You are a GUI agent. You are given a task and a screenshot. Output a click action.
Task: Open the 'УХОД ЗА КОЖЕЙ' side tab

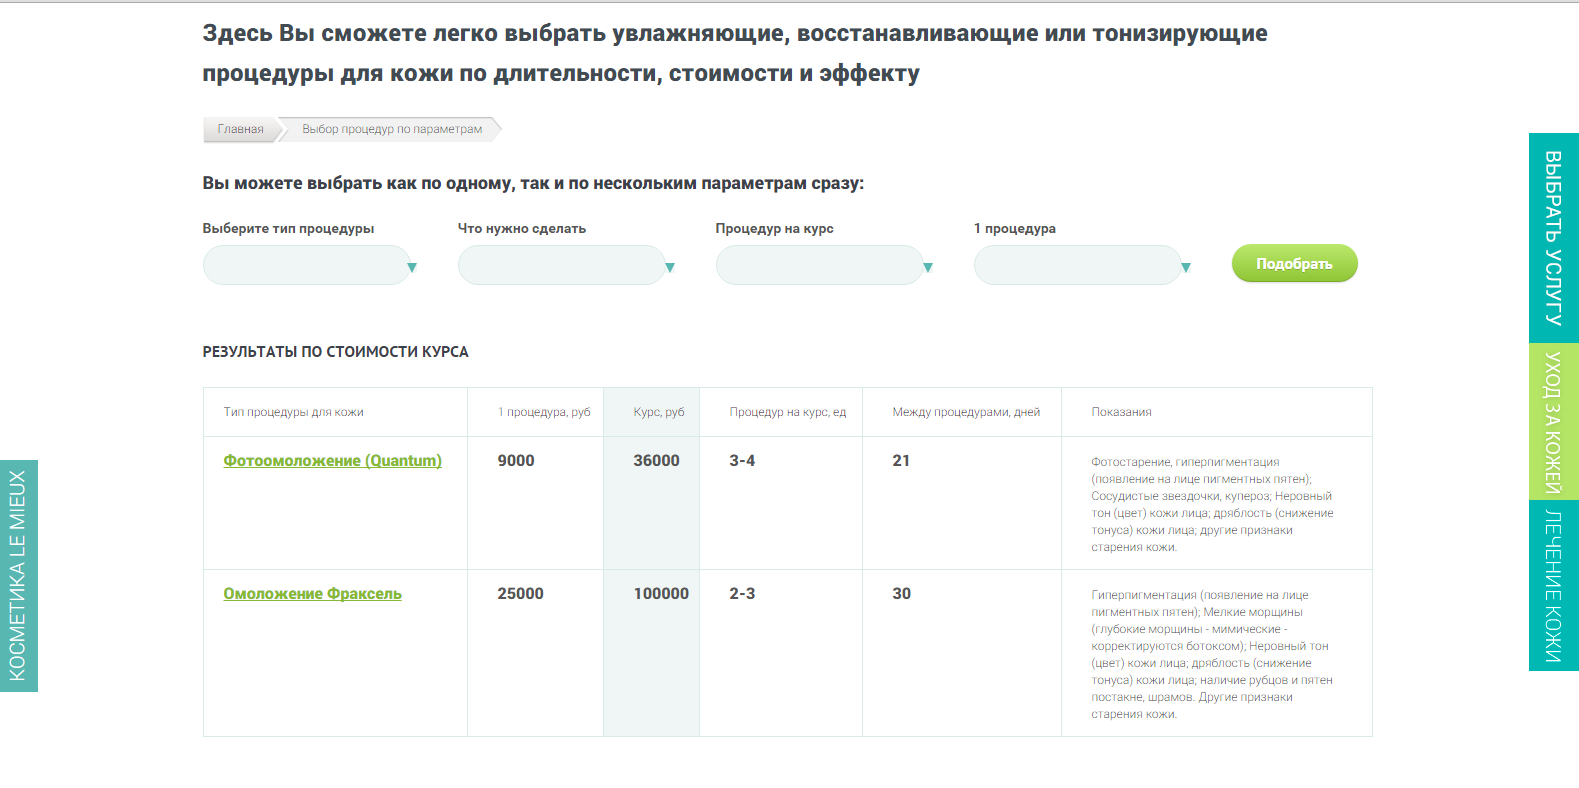pos(1553,421)
